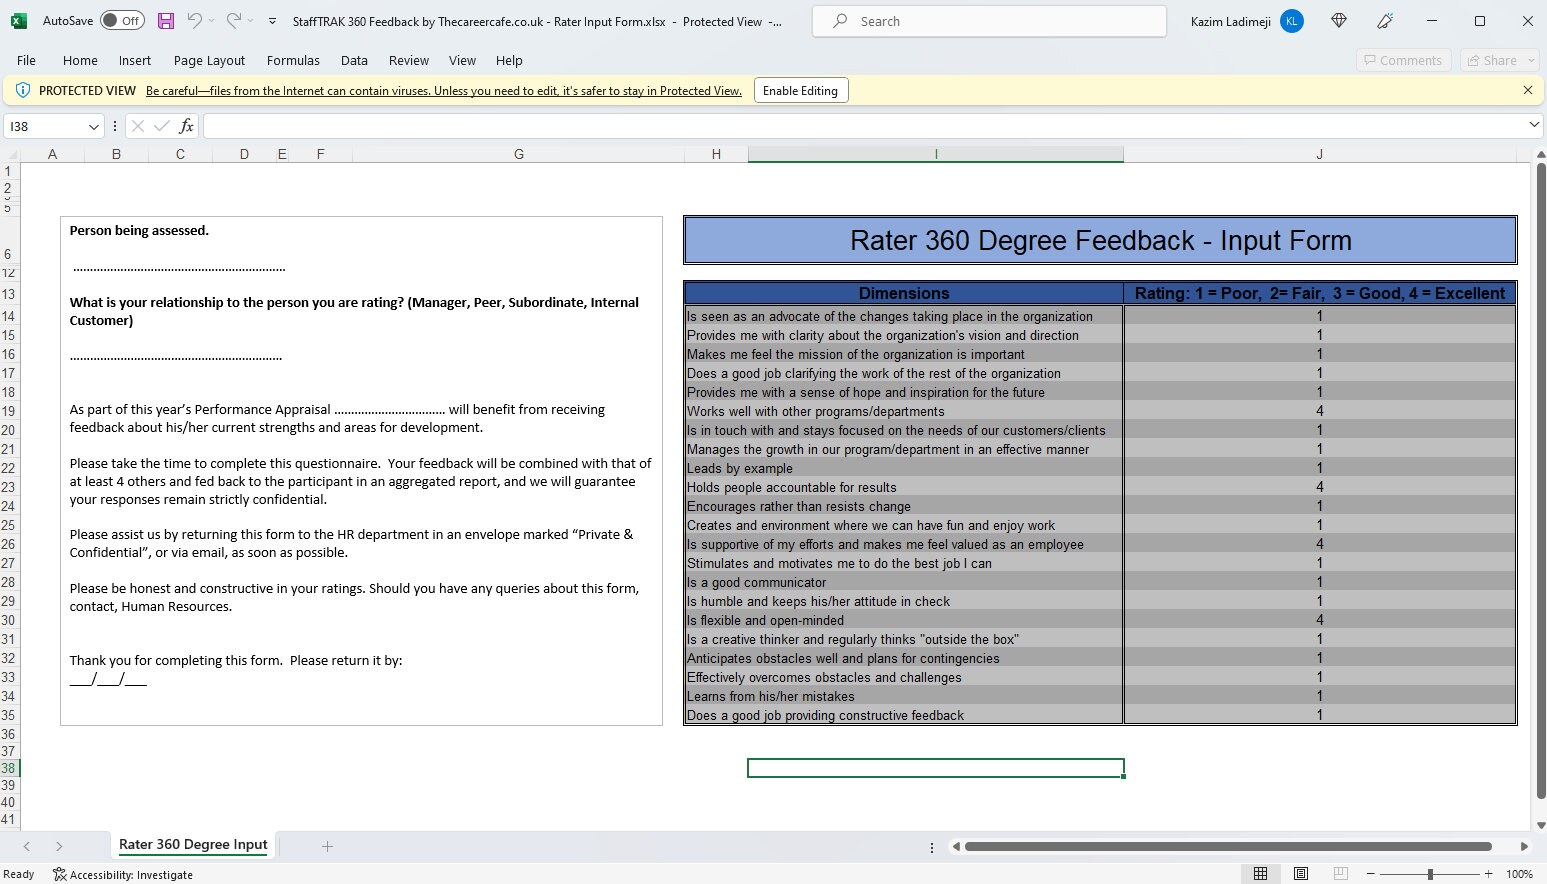
Task: Click the confirm checkmark beside formula bar
Action: (x=163, y=126)
